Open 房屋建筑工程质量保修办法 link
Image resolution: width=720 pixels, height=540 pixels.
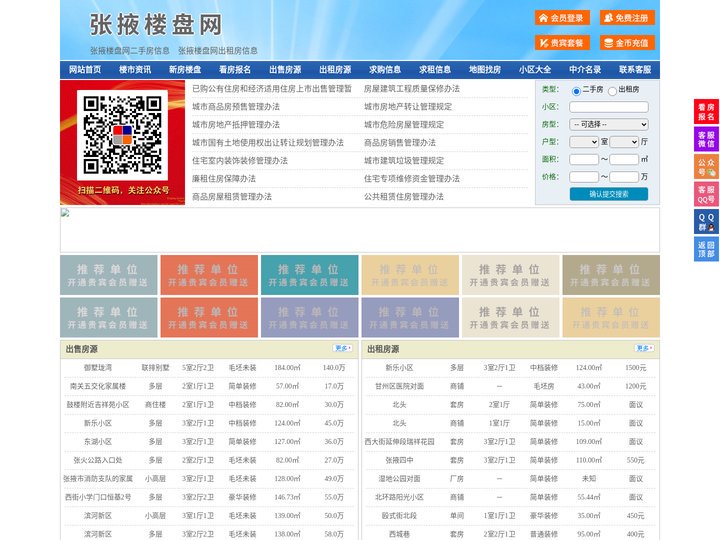[x=412, y=89]
